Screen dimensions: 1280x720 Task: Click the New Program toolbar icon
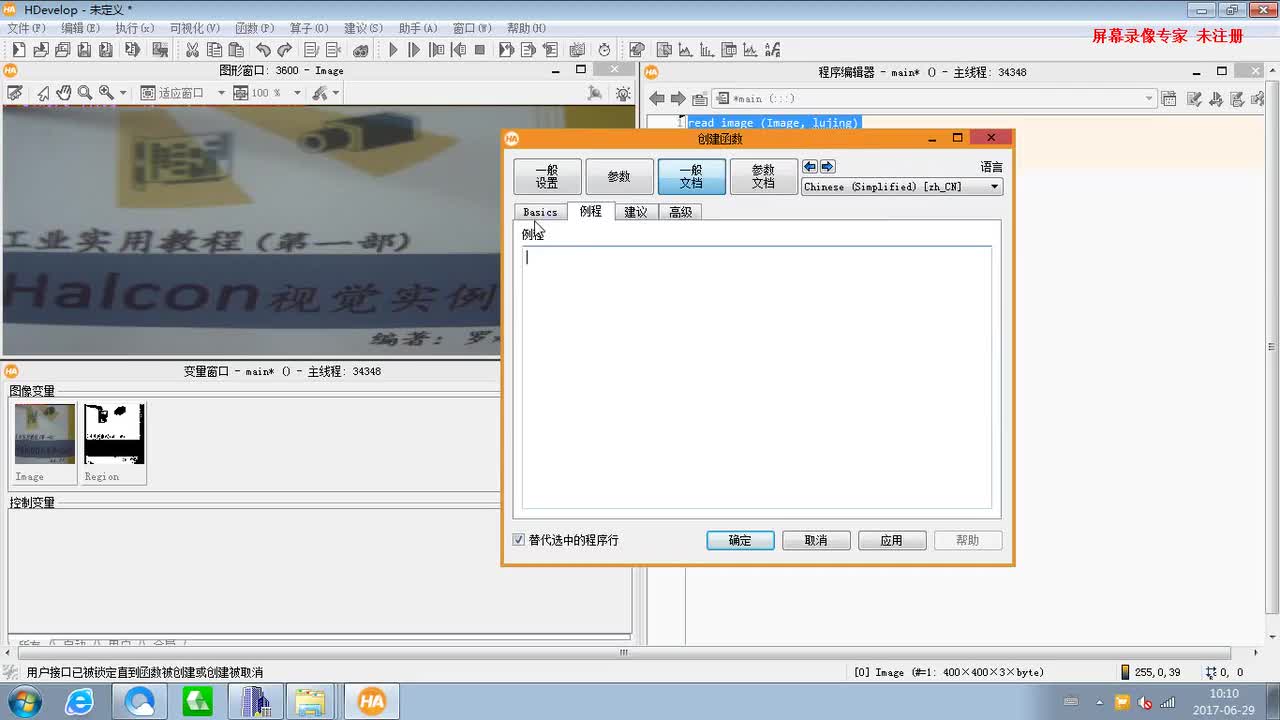(18, 49)
